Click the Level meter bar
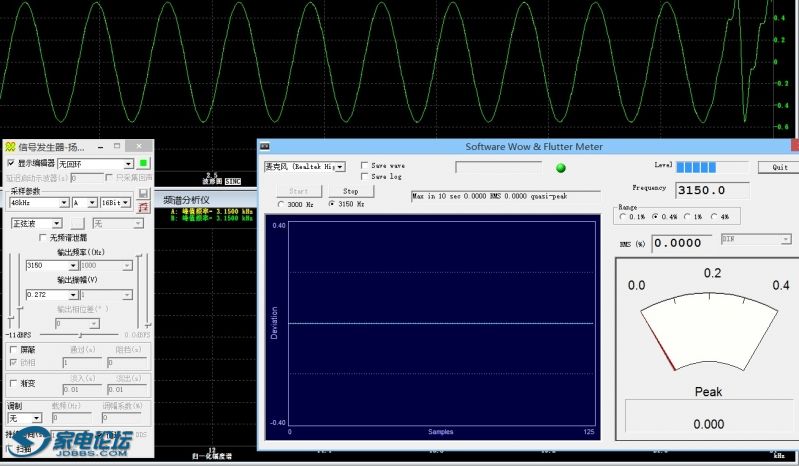The image size is (799, 466). tap(712, 167)
